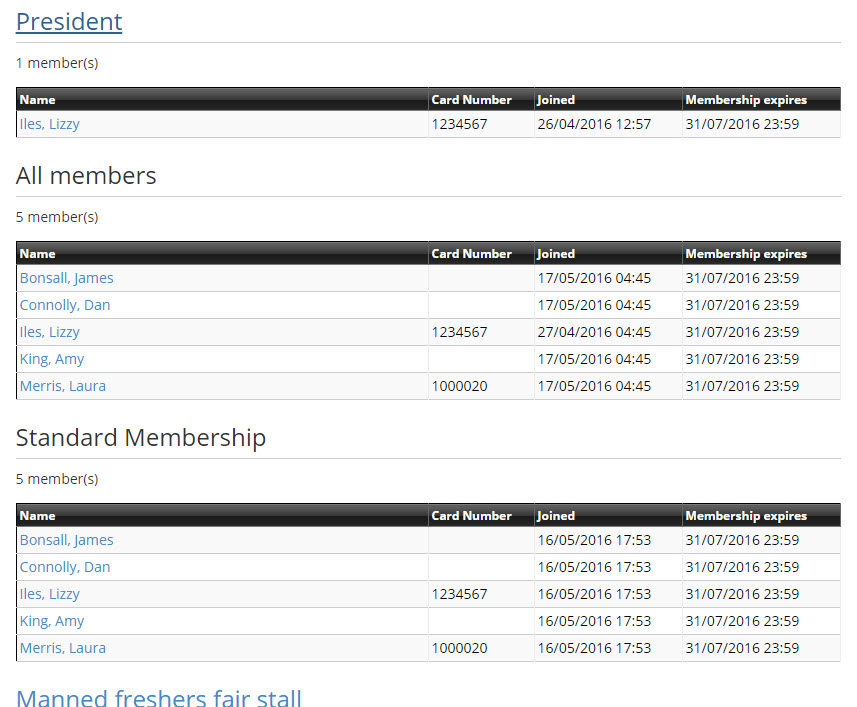Open Bonsall, James in All members table
The height and width of the screenshot is (707, 857).
point(67,278)
